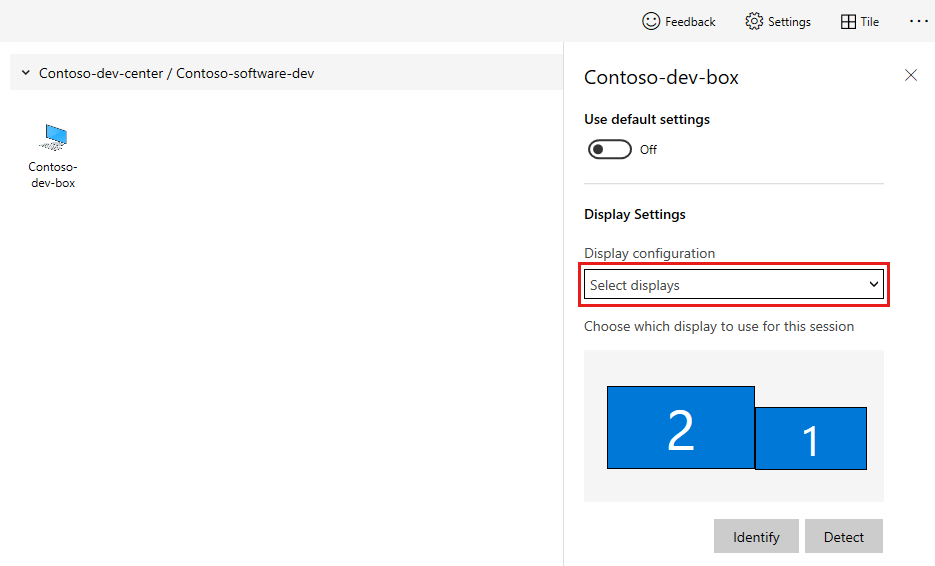Viewport: 935px width, 566px height.
Task: Turn on Use default settings toggle
Action: pyautogui.click(x=609, y=149)
